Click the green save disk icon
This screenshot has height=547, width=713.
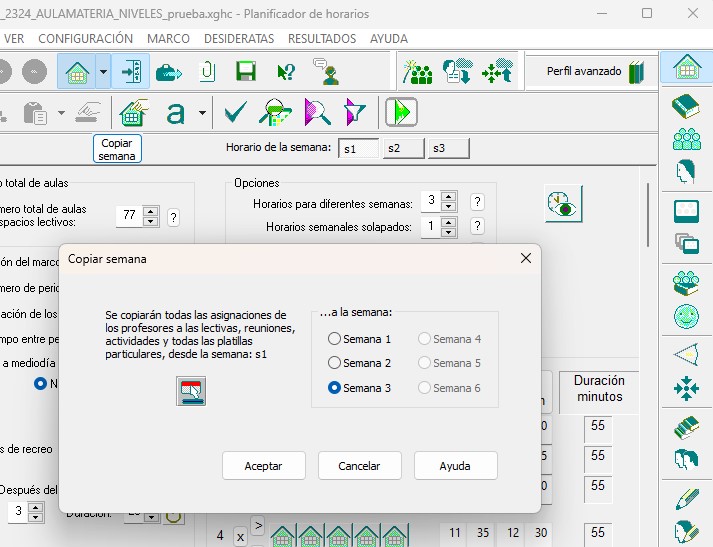tap(246, 71)
